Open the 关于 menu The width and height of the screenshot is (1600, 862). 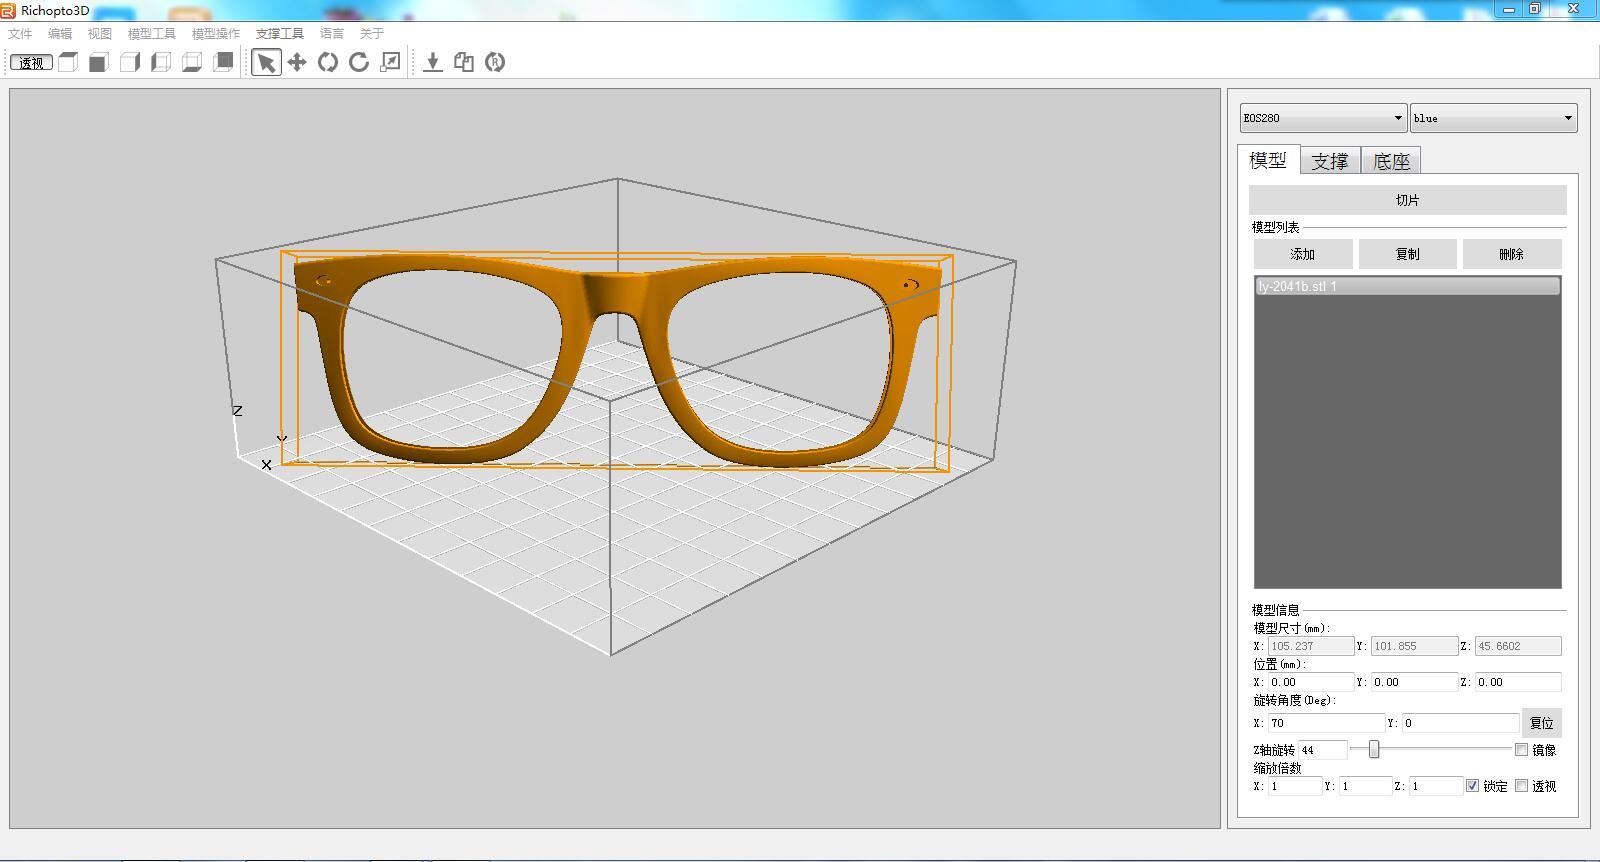click(372, 33)
